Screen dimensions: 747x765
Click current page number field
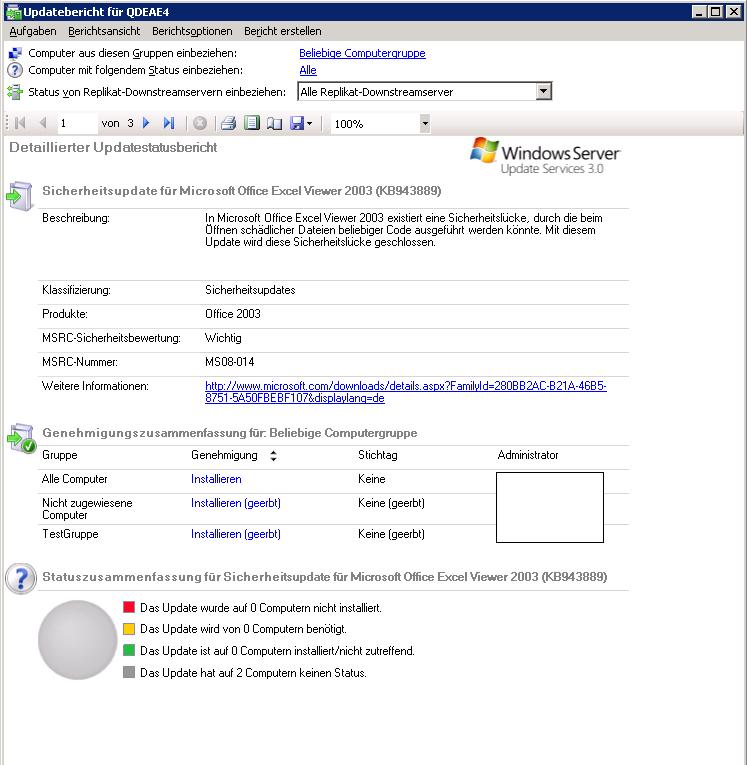coord(77,123)
